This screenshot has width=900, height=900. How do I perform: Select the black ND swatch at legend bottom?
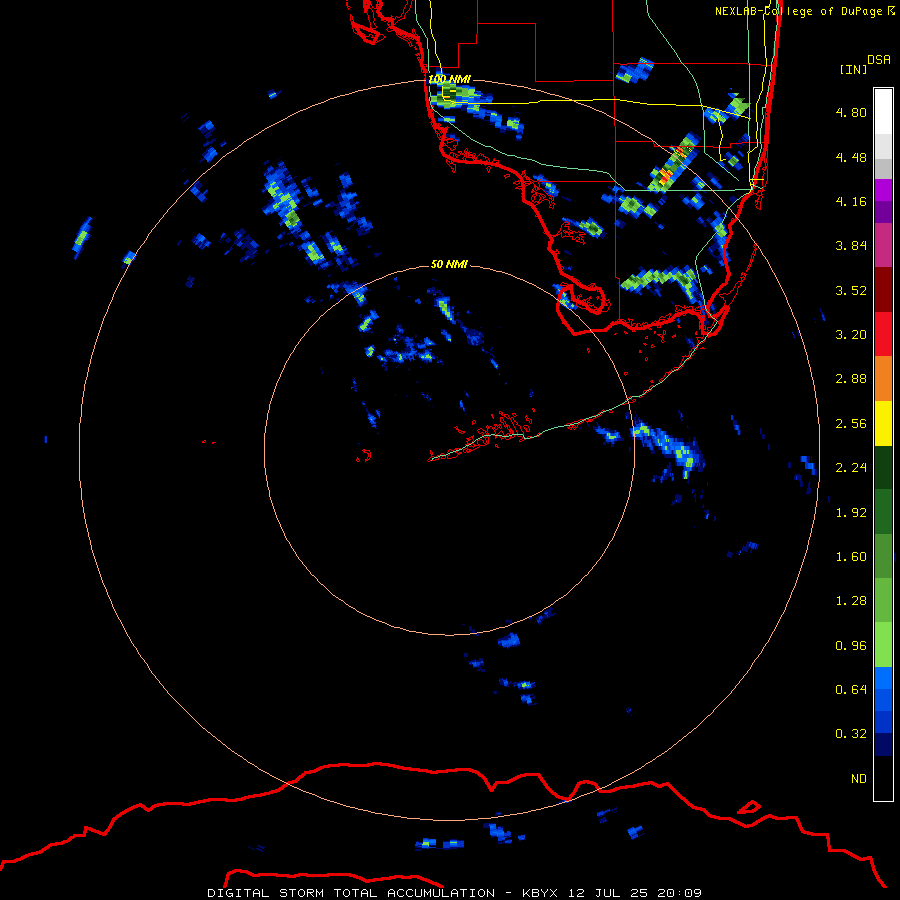883,778
